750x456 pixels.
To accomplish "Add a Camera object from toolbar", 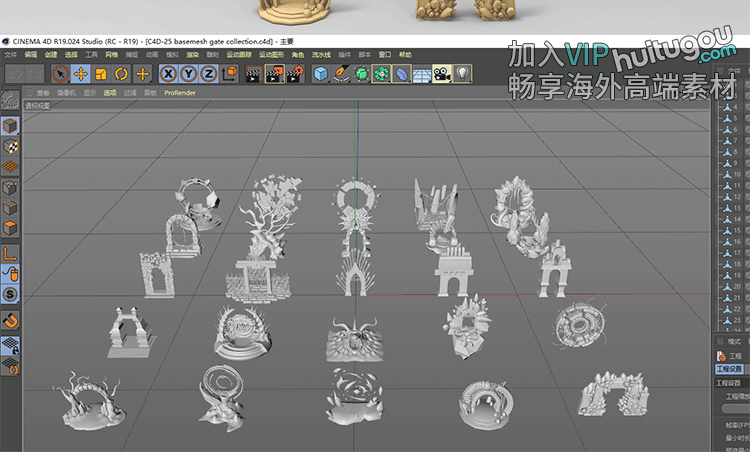I will (x=441, y=73).
